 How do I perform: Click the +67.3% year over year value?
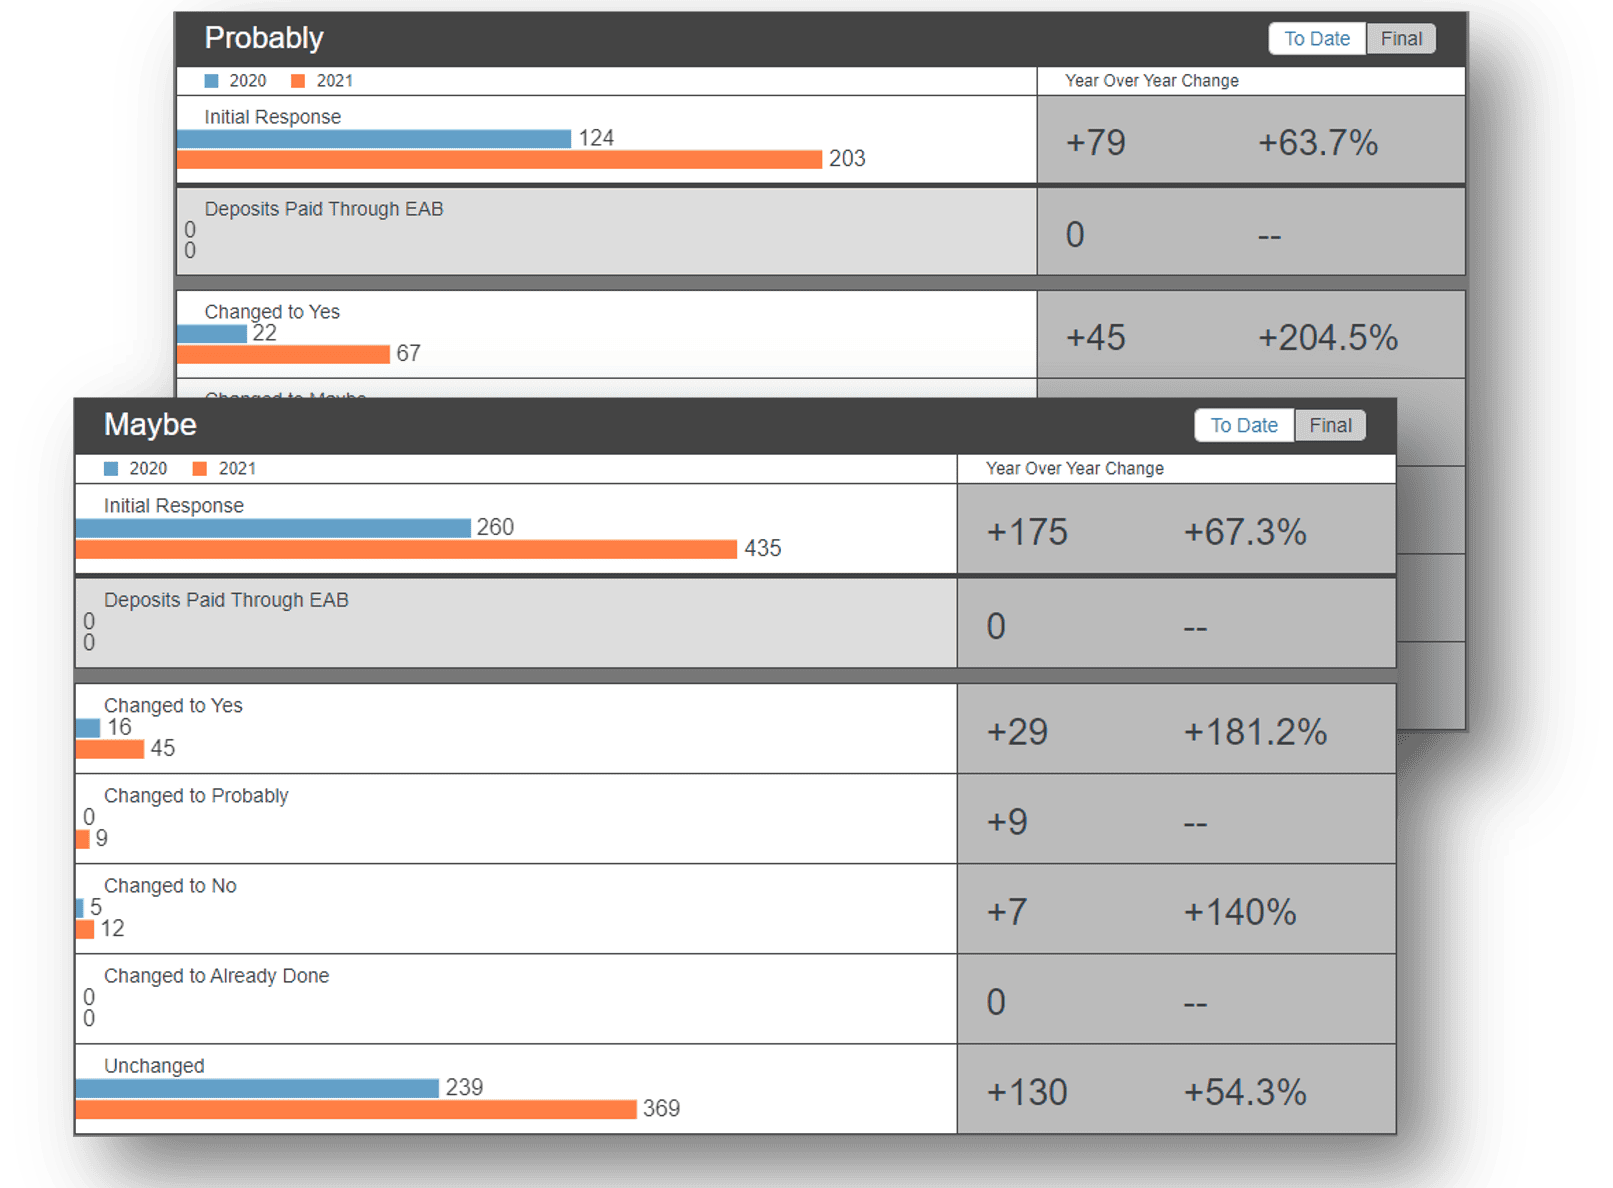1245,532
